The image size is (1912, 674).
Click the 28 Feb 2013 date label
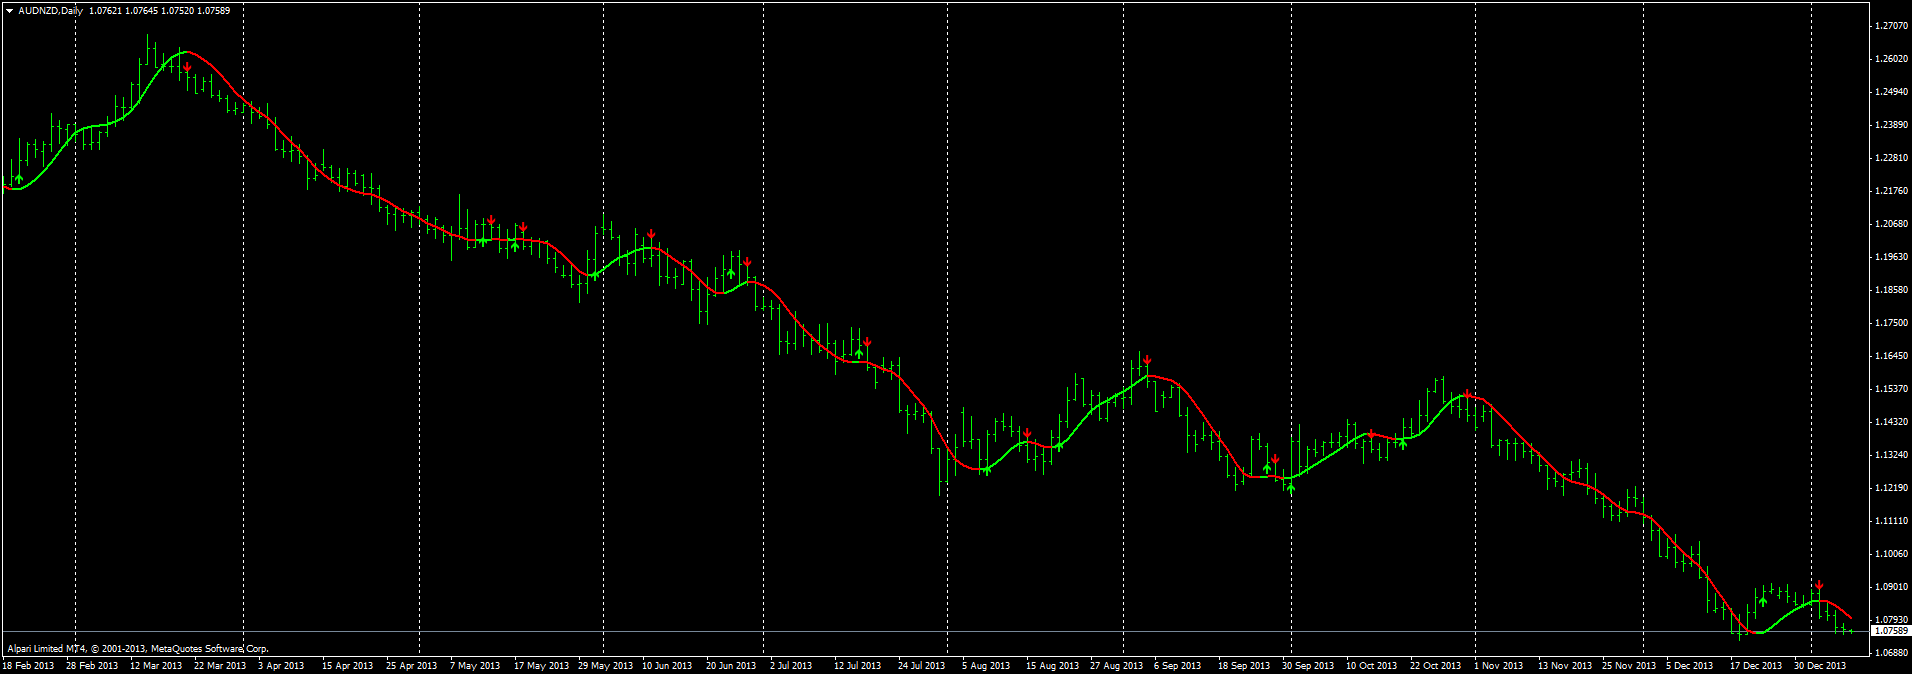[x=92, y=666]
